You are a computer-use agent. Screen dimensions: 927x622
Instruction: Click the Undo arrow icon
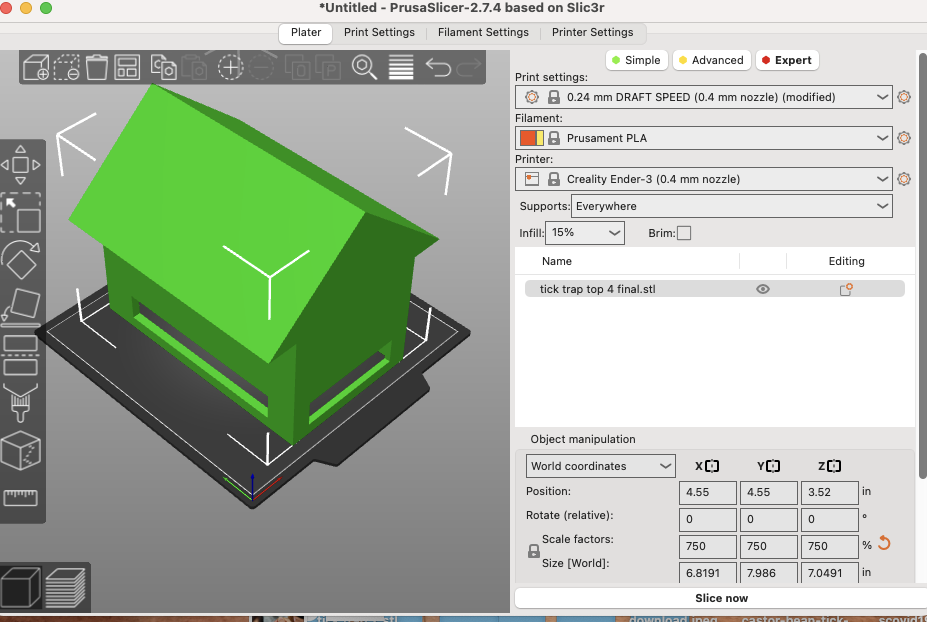438,67
